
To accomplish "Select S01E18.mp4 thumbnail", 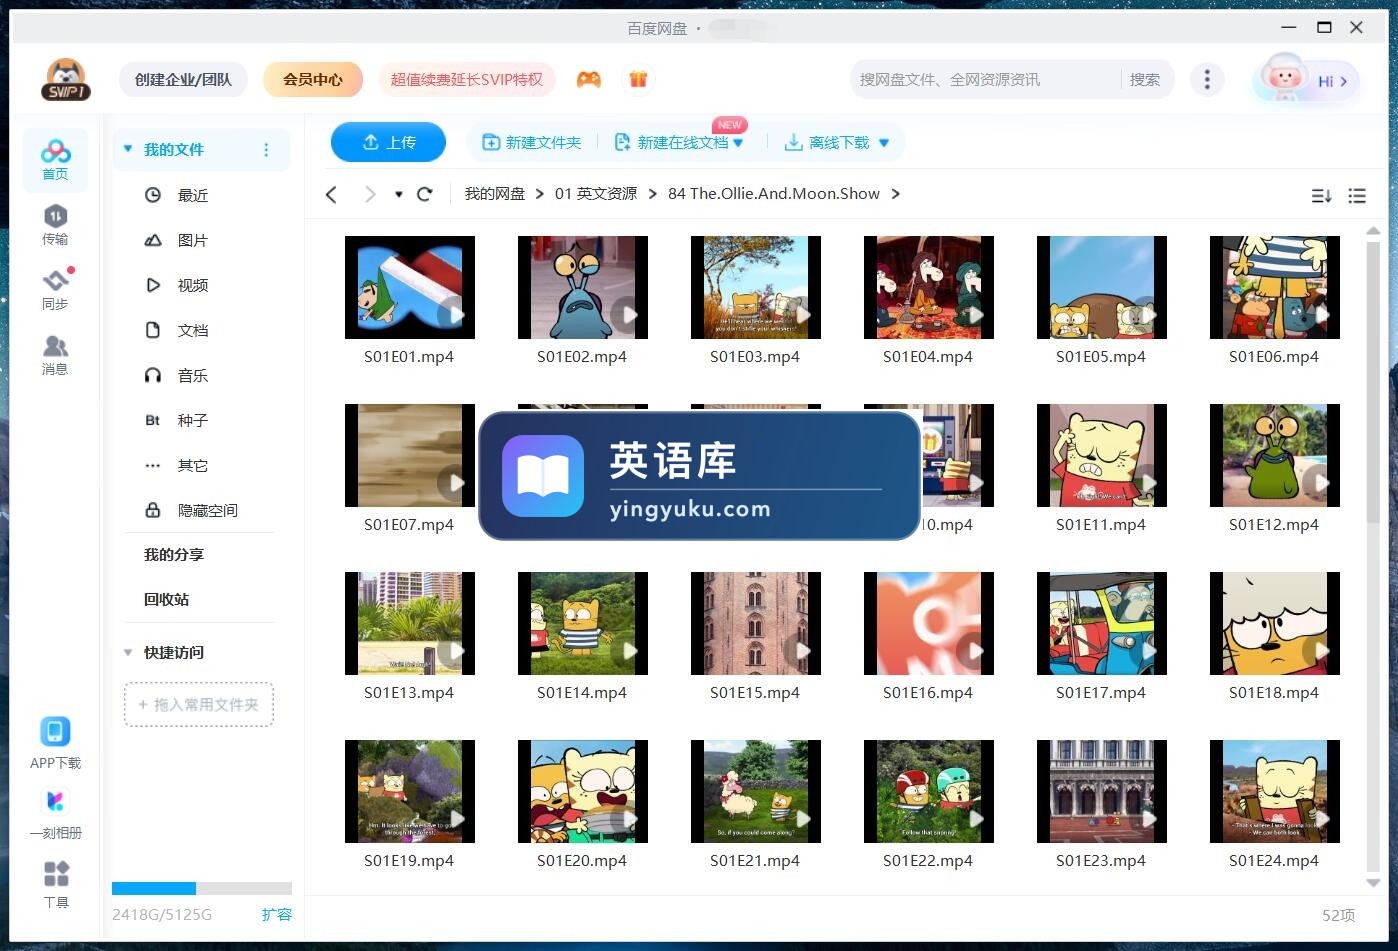I will [x=1275, y=624].
